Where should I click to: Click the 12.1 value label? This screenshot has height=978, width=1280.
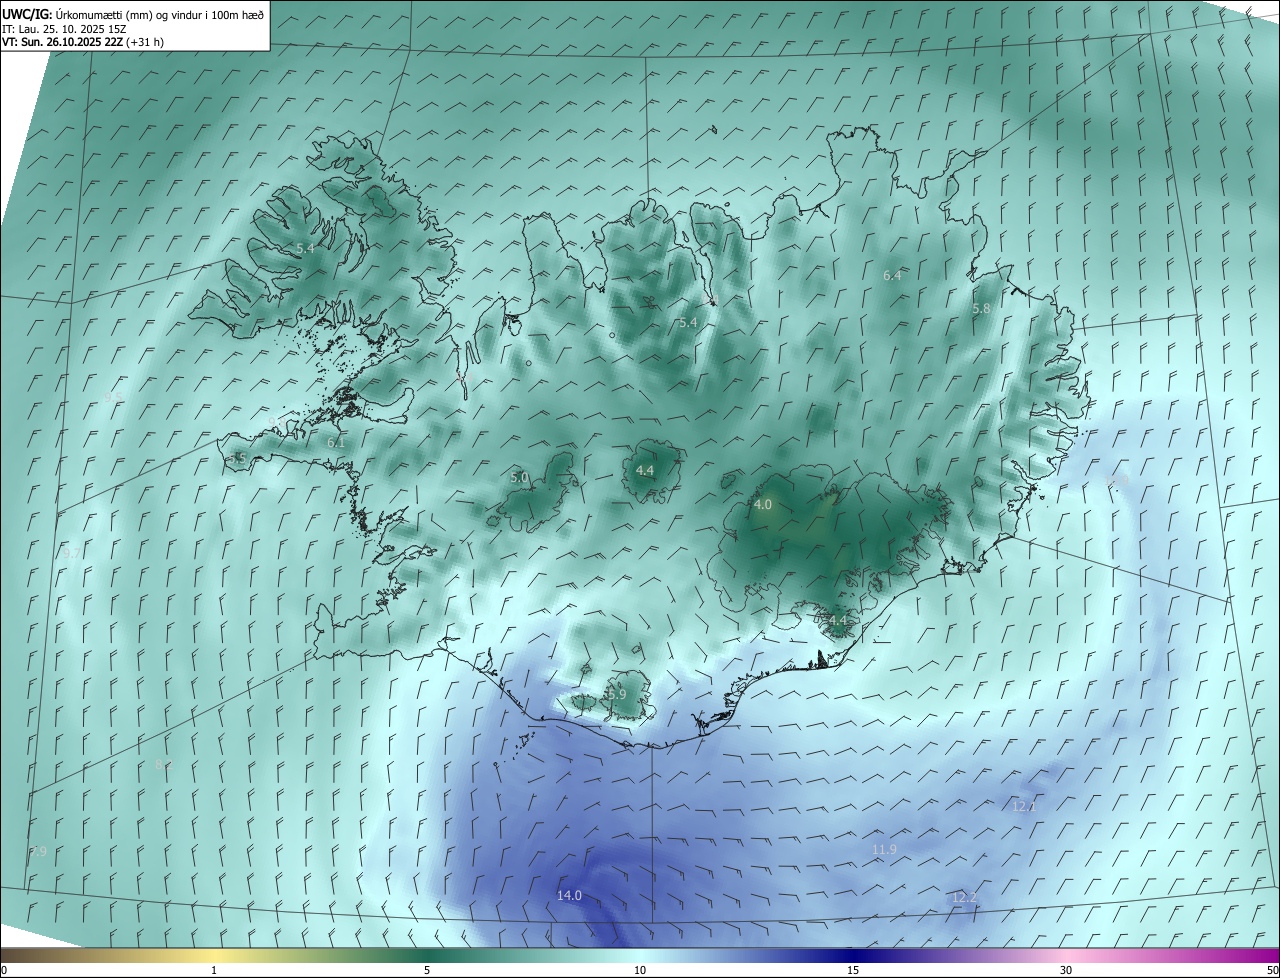(x=1024, y=806)
